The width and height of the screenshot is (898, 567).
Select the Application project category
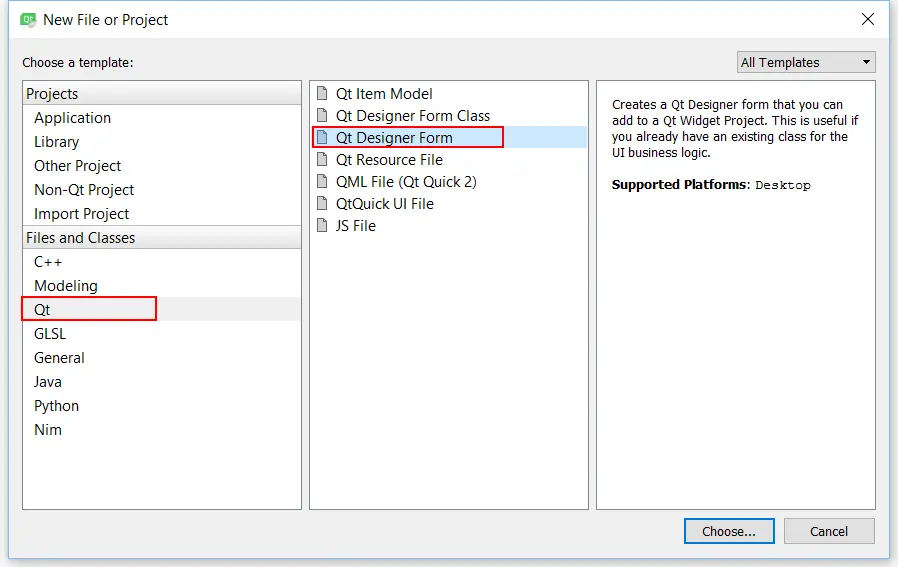(x=72, y=118)
